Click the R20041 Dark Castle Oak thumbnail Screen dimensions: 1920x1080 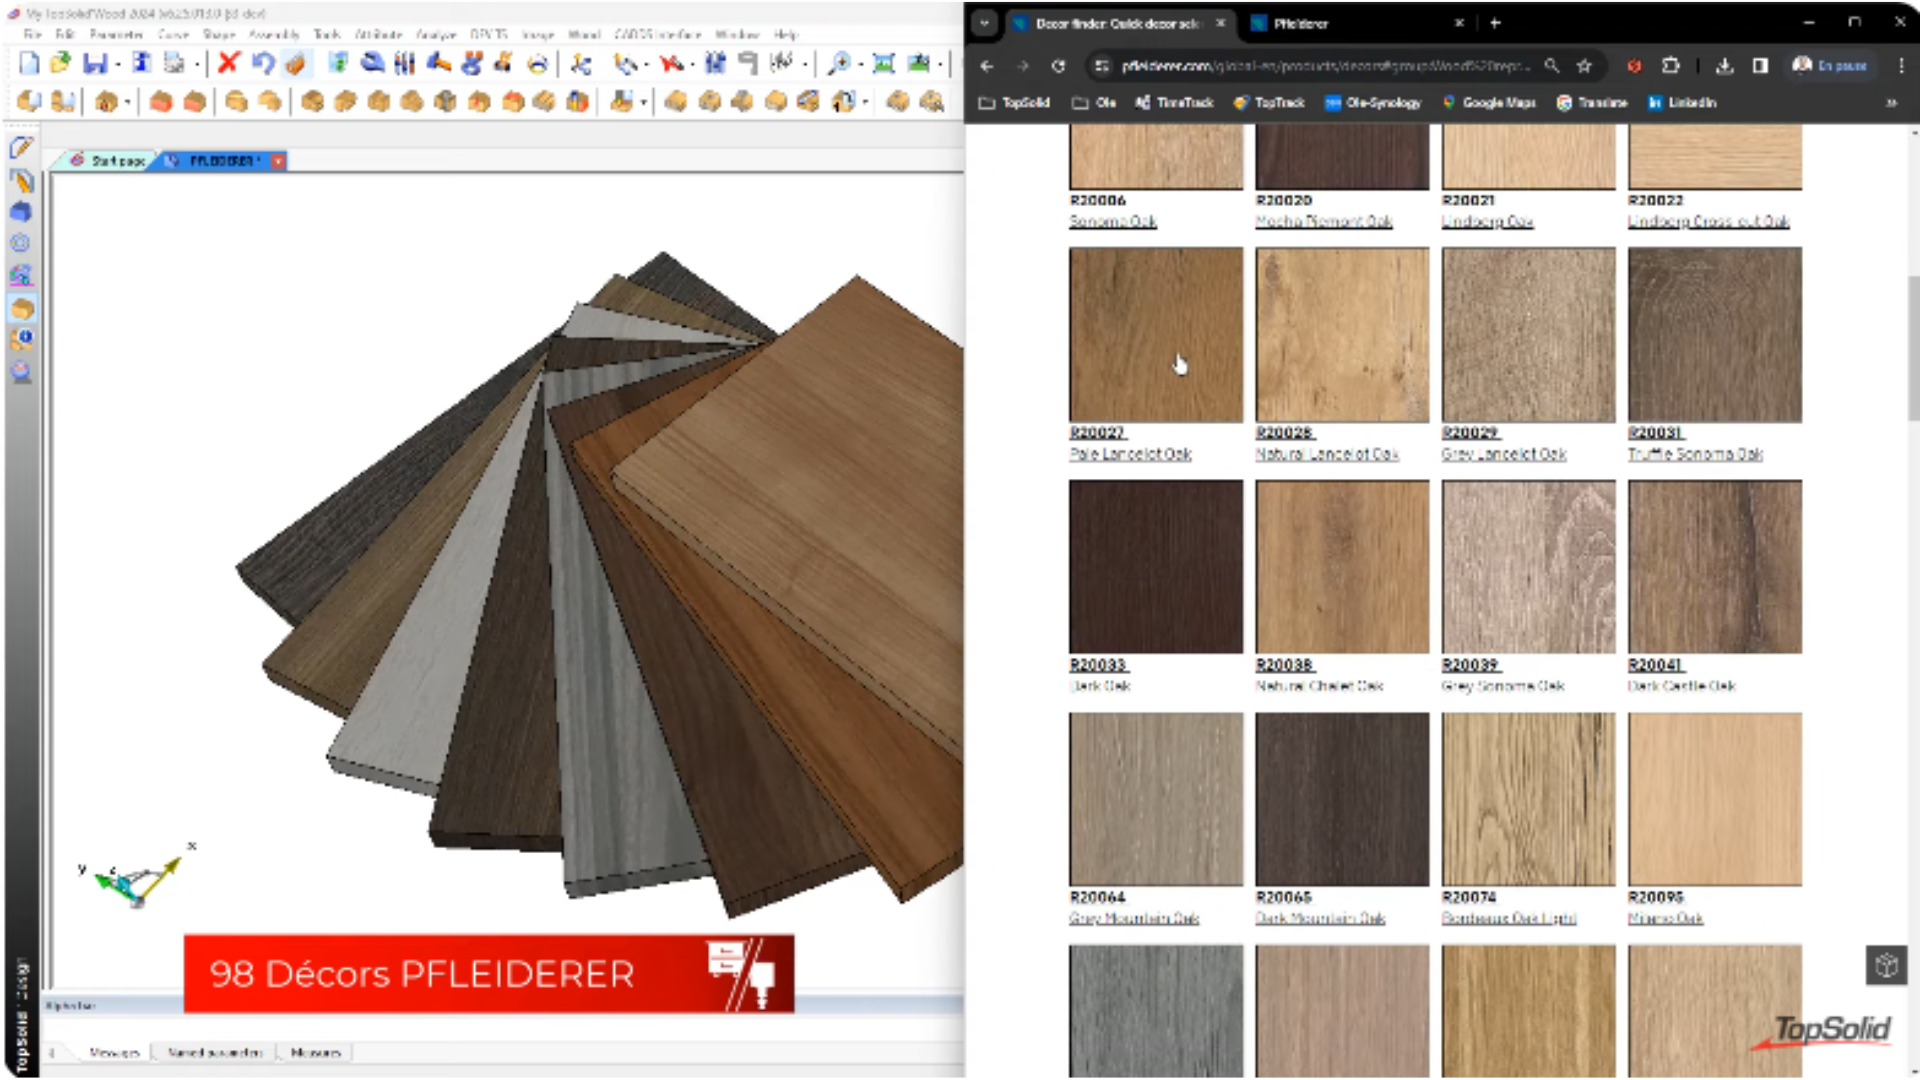click(1715, 566)
